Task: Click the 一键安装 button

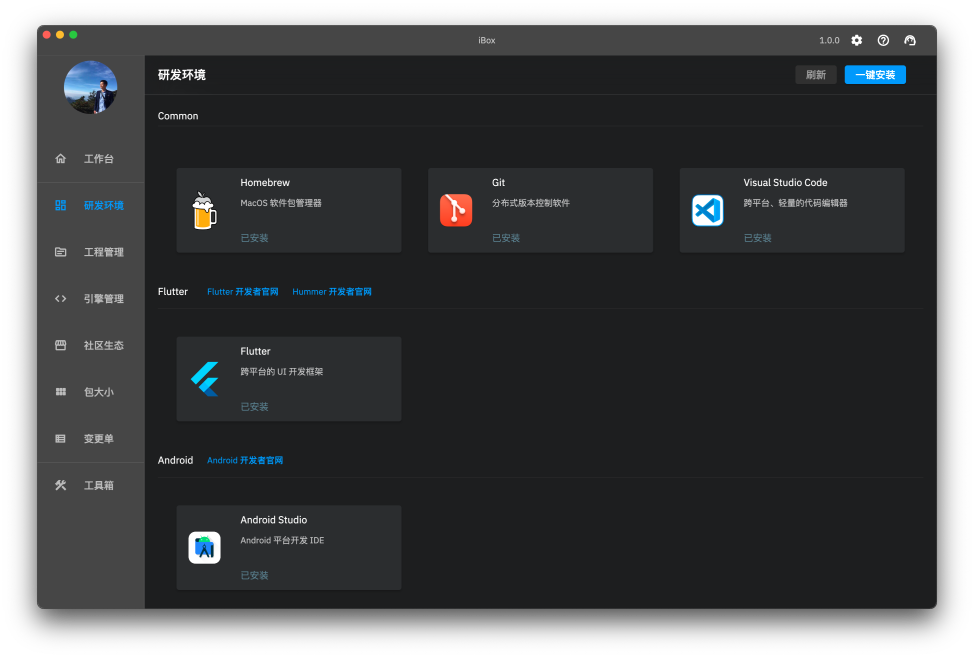Action: [x=875, y=75]
